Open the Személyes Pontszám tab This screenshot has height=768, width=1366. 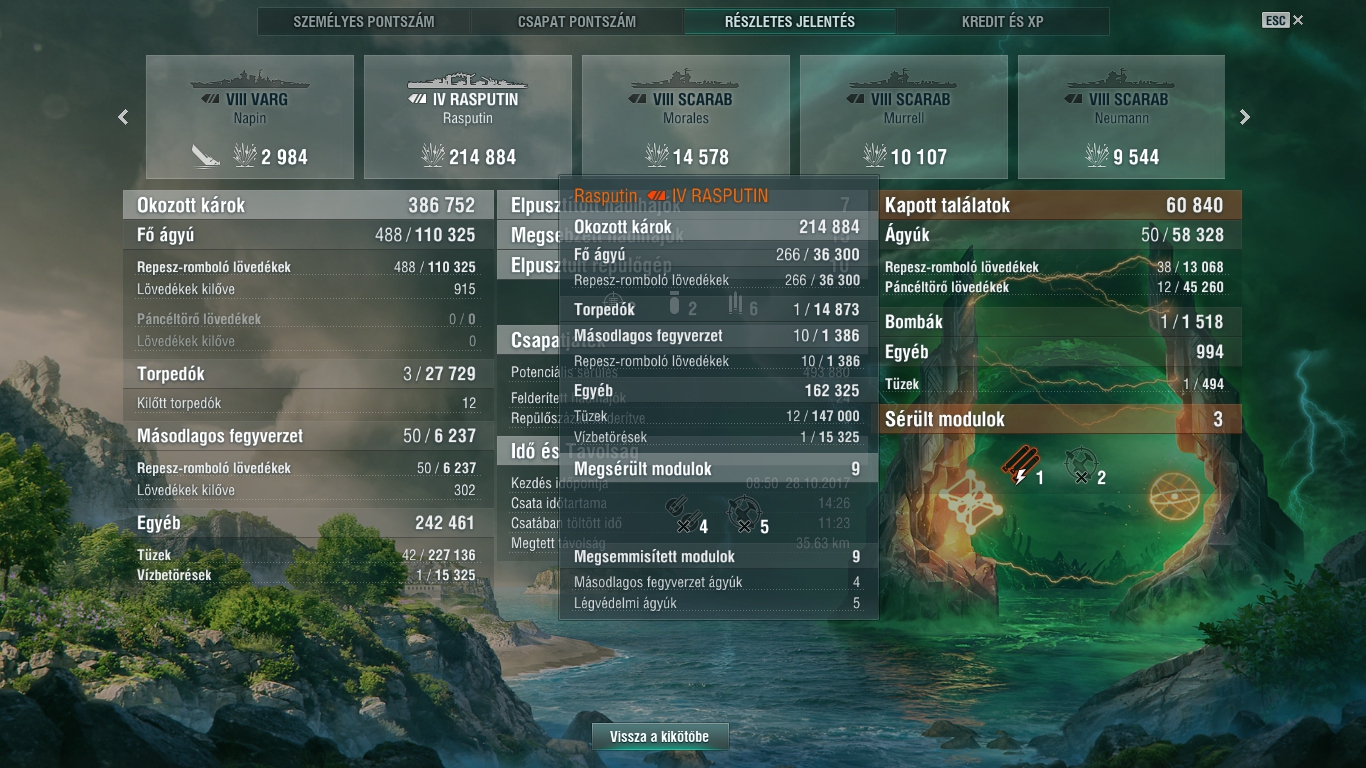tap(364, 21)
